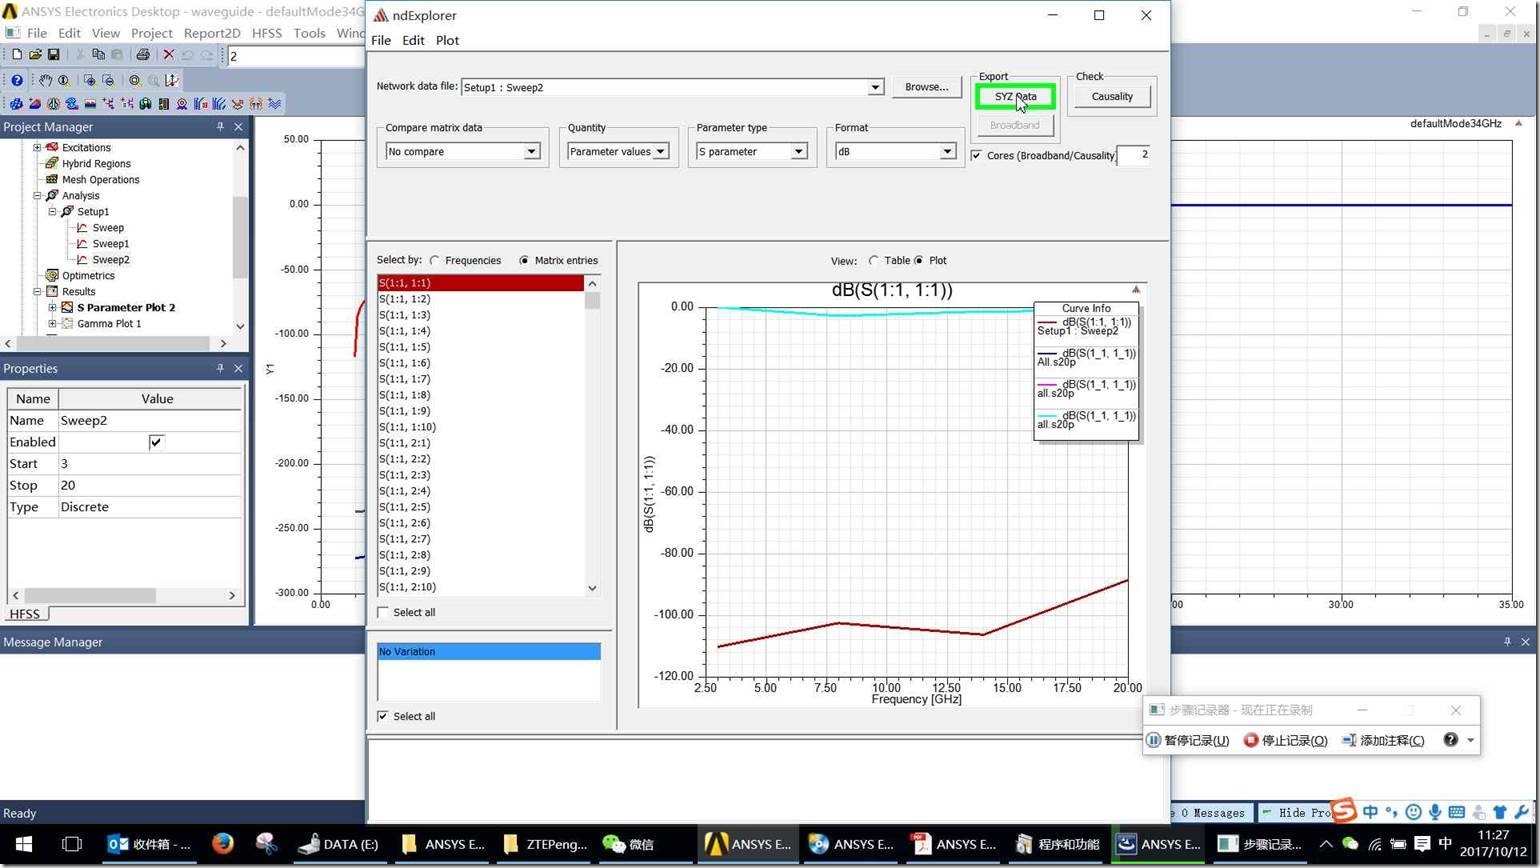Click the Save floppy disk icon

(x=53, y=55)
